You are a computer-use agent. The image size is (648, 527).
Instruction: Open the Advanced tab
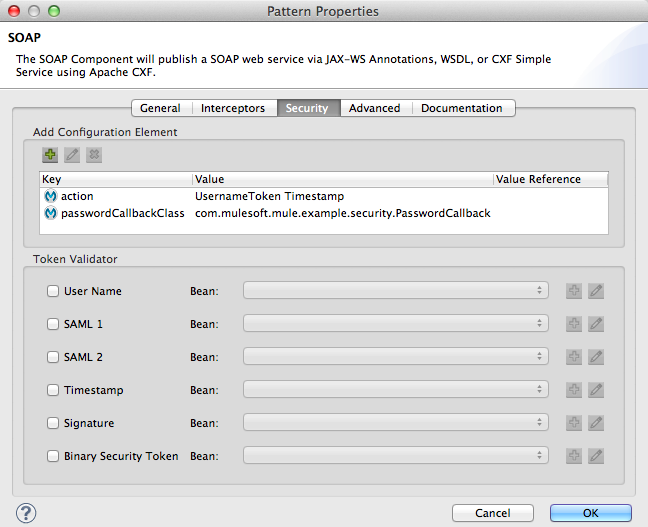[x=374, y=108]
